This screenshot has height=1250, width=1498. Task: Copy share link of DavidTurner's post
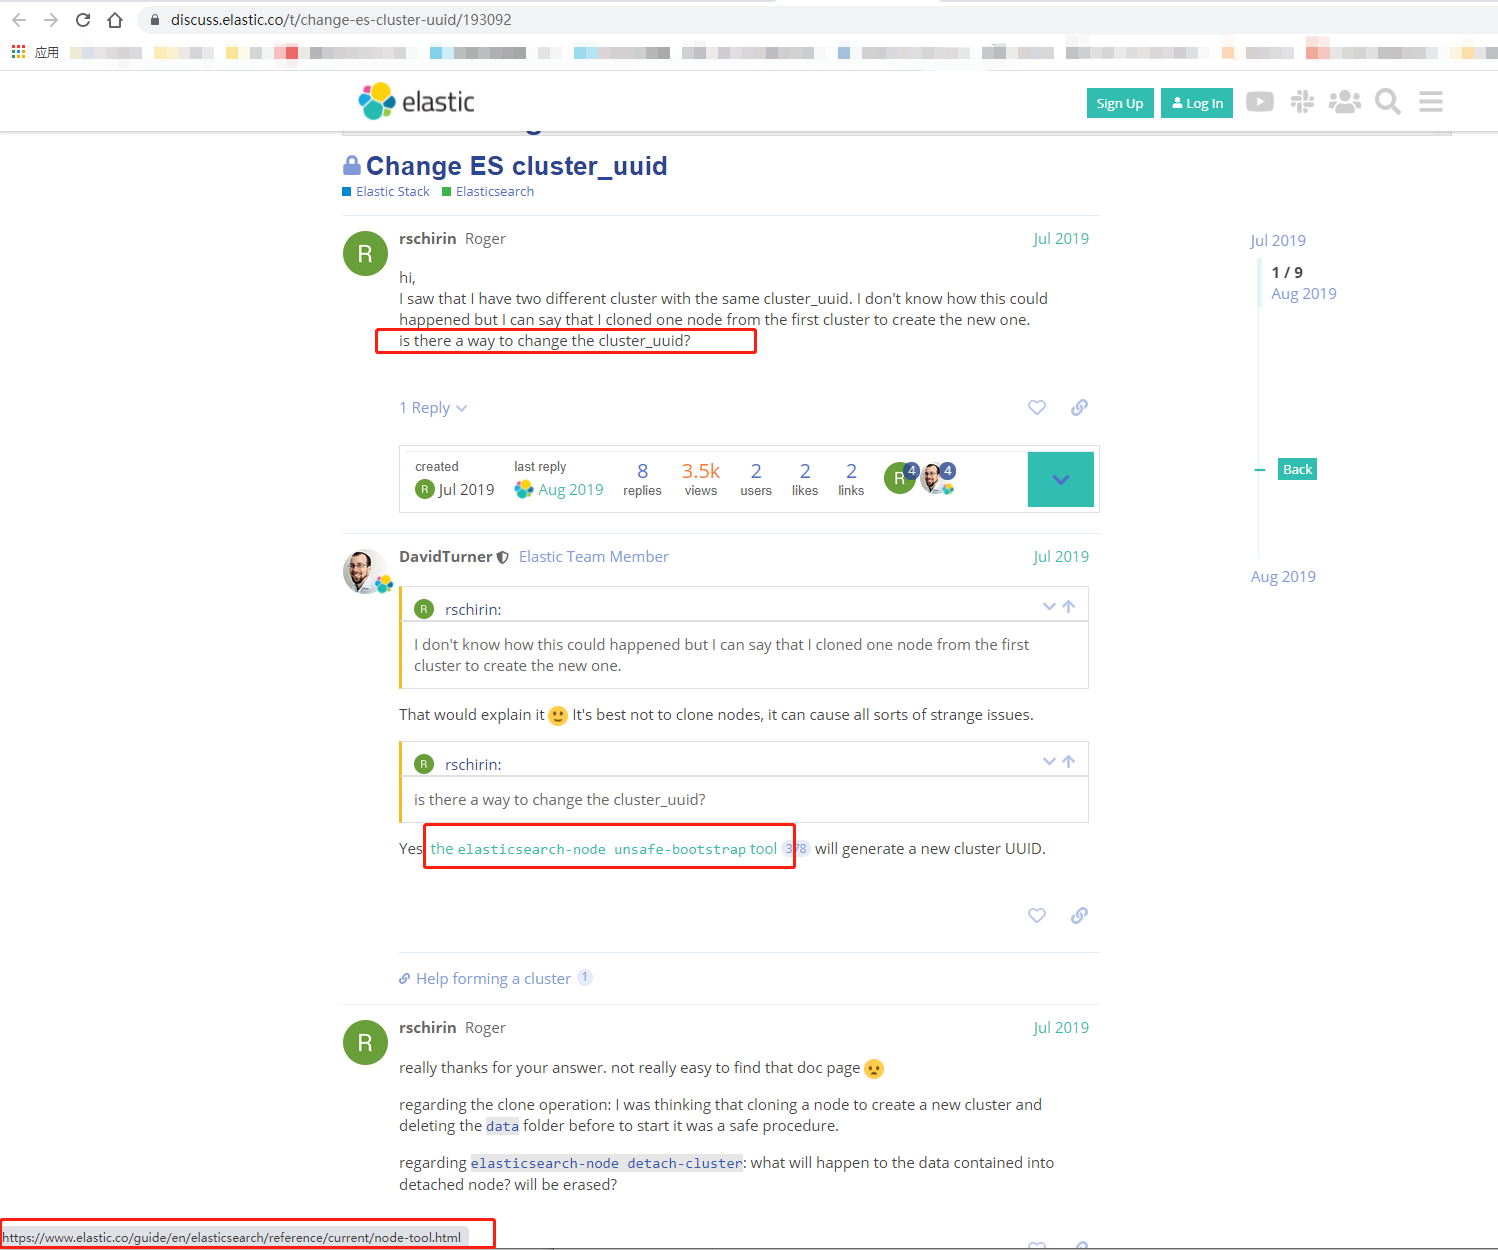pos(1079,915)
